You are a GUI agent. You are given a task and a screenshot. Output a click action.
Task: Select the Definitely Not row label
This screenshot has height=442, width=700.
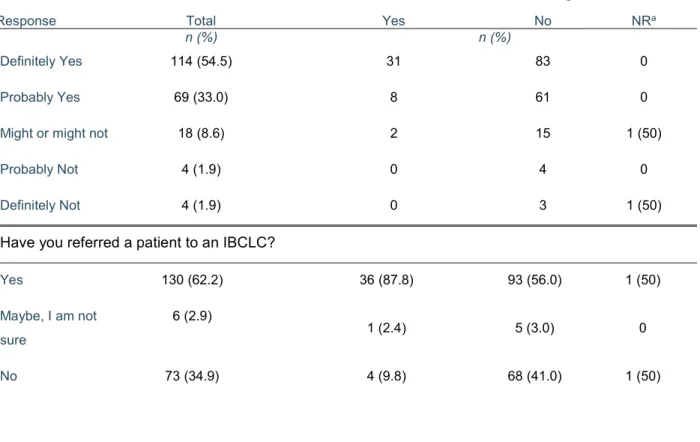40,205
